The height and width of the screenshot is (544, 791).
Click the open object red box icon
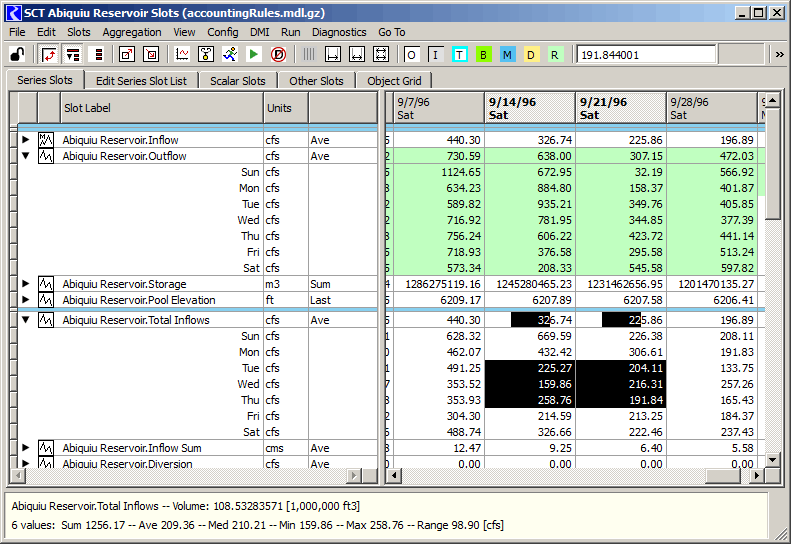coord(151,54)
